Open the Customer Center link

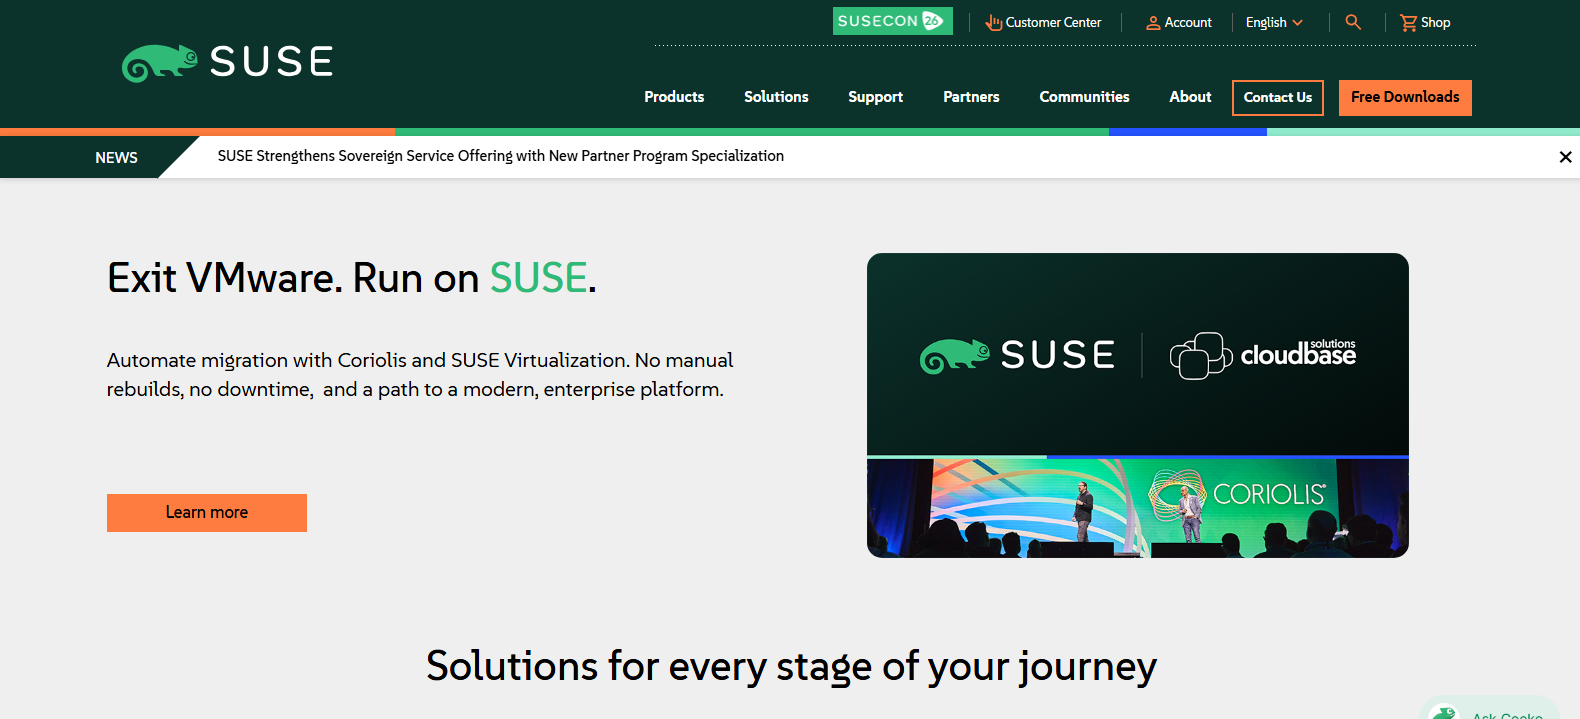(x=1053, y=22)
